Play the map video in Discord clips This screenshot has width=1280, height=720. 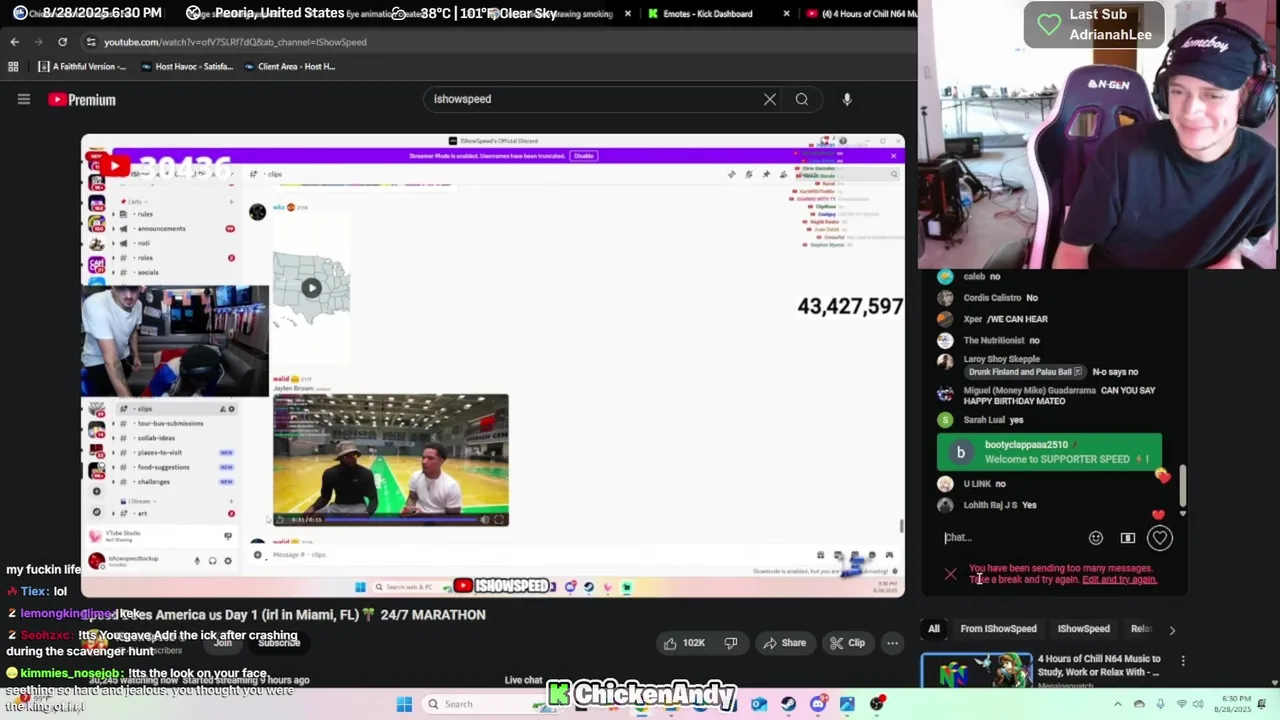coord(311,288)
